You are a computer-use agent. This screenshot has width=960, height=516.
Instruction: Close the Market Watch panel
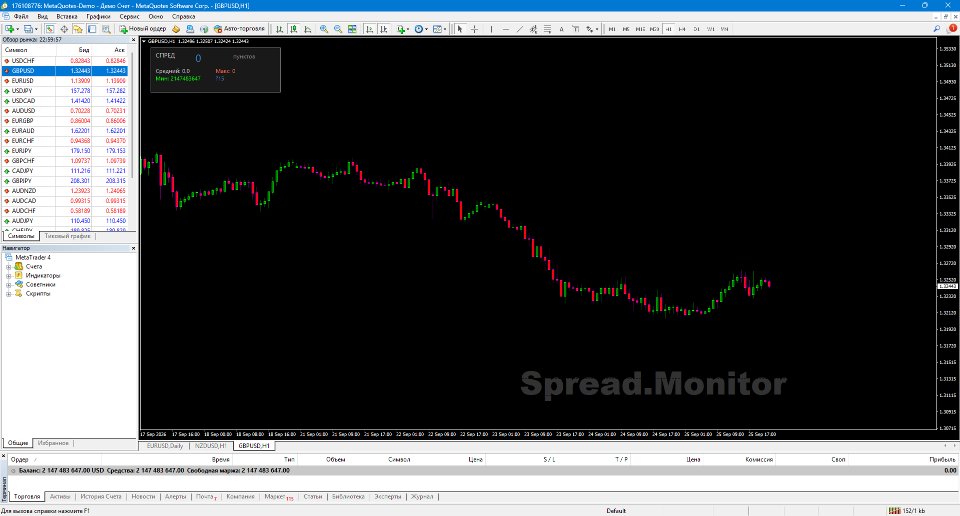point(133,40)
